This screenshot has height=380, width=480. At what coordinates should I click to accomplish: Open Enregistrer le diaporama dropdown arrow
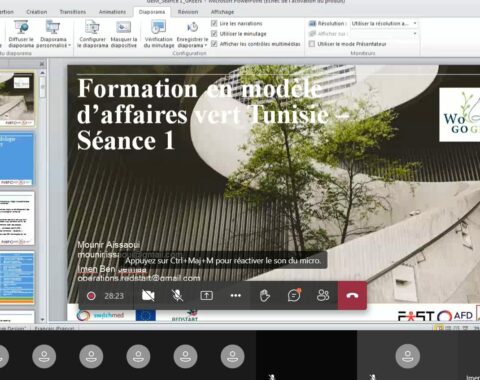206,45
